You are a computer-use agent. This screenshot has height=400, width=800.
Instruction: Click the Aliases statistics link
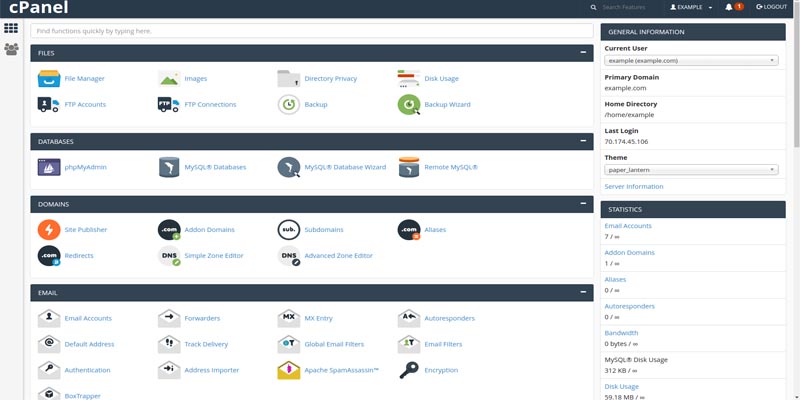click(x=615, y=280)
